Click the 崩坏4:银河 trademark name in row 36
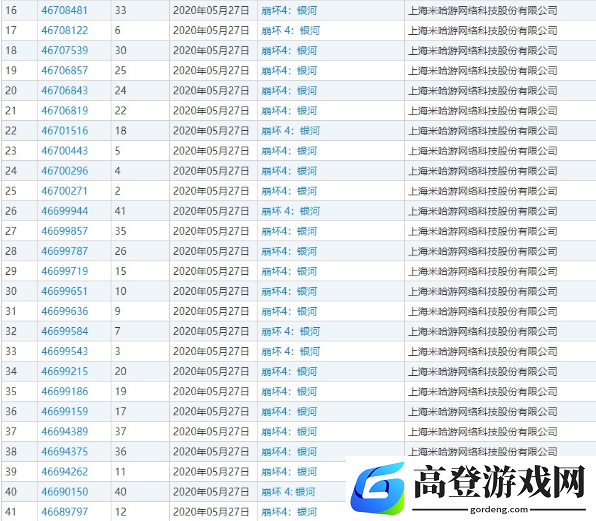The width and height of the screenshot is (596, 521). click(x=289, y=412)
